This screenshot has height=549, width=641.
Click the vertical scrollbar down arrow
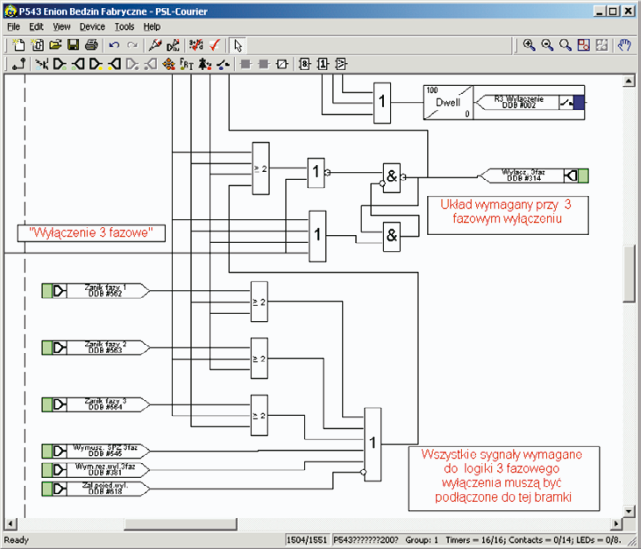pyautogui.click(x=629, y=510)
